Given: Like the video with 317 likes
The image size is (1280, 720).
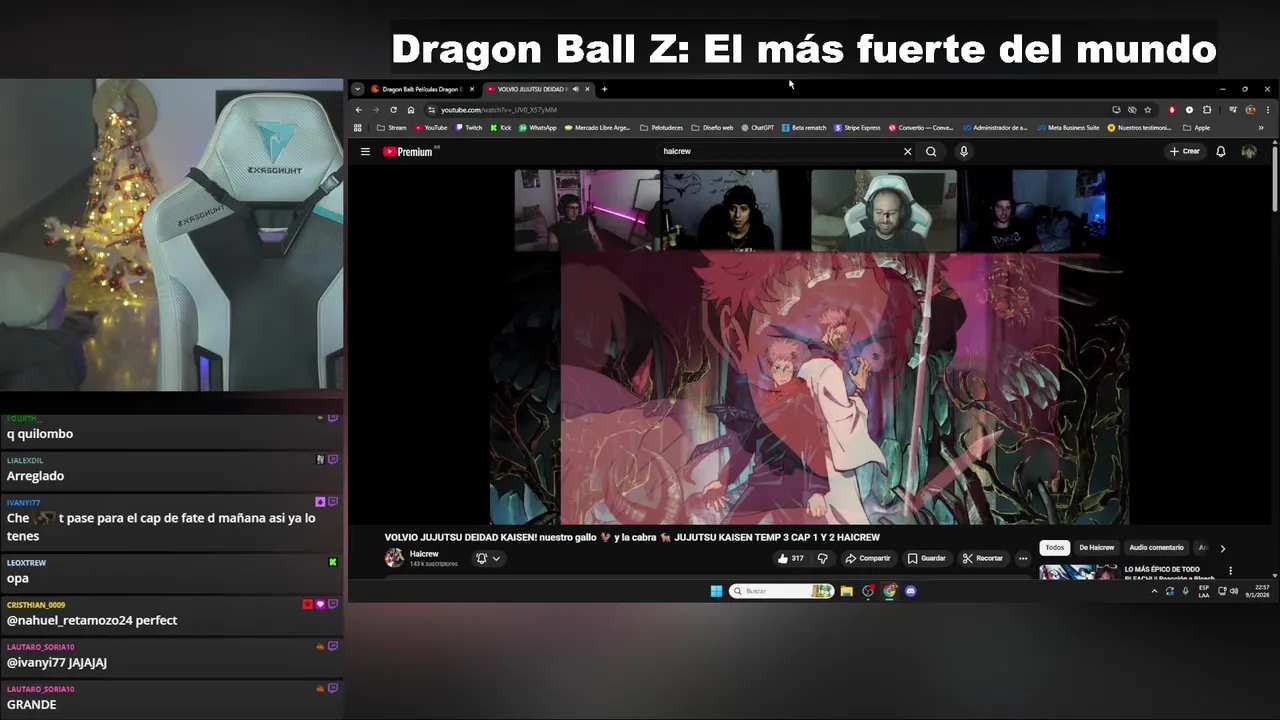Looking at the screenshot, I should tap(790, 559).
